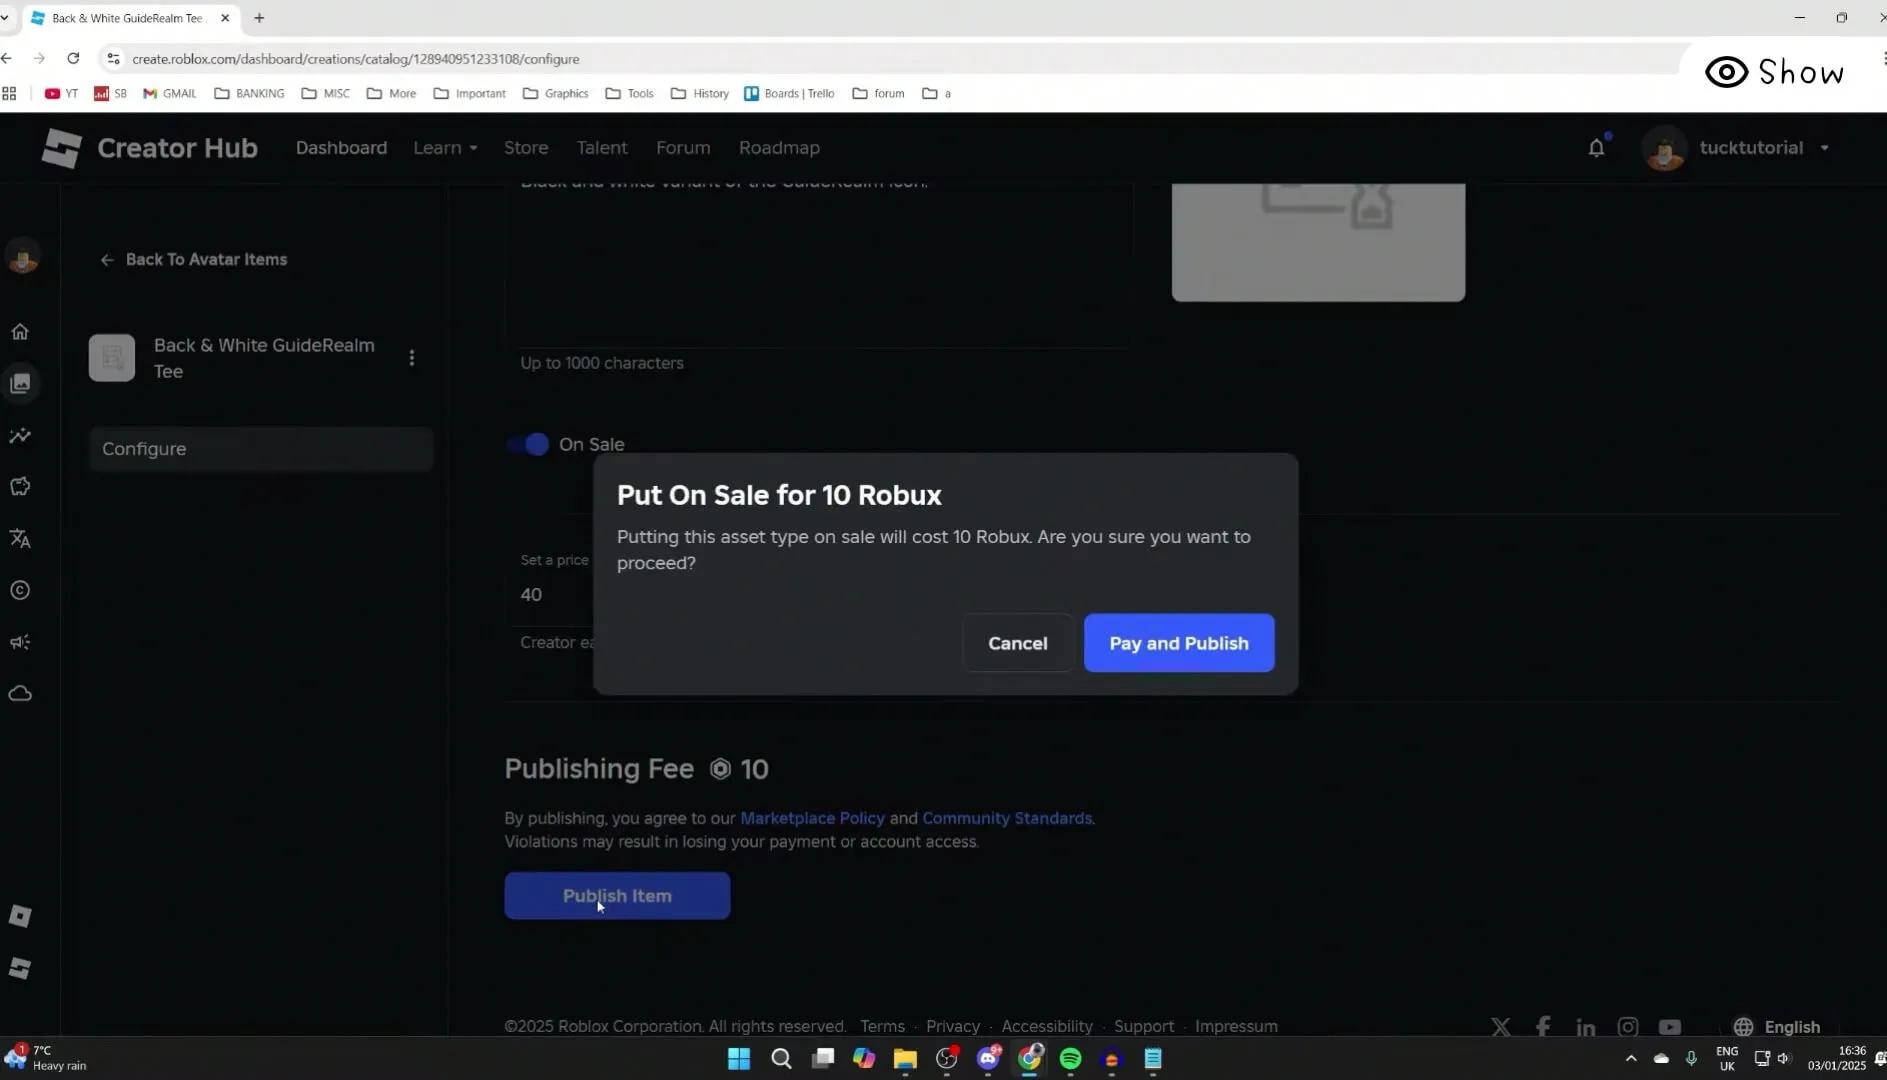Open the Windows Start menu
The width and height of the screenshot is (1887, 1080).
tap(739, 1058)
